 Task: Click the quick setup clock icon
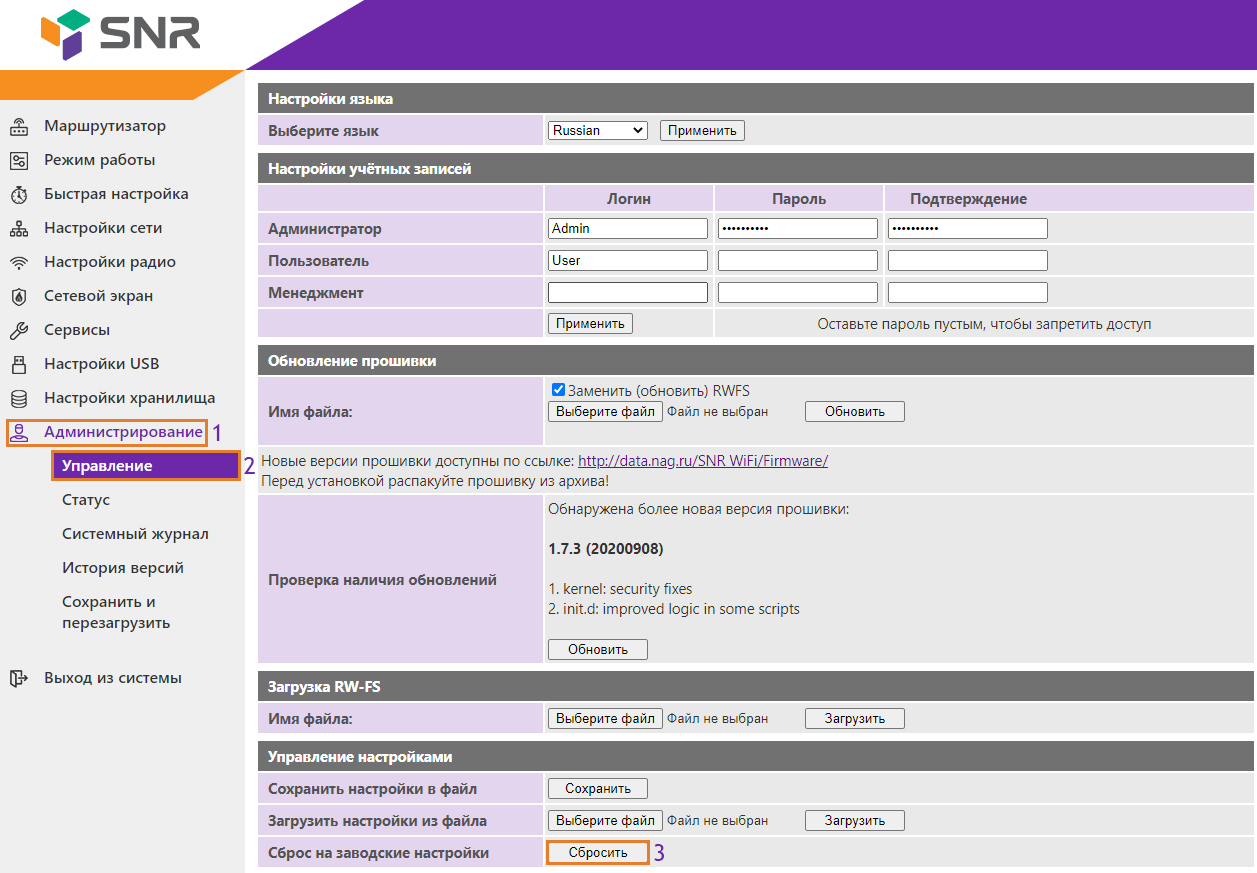tap(18, 195)
